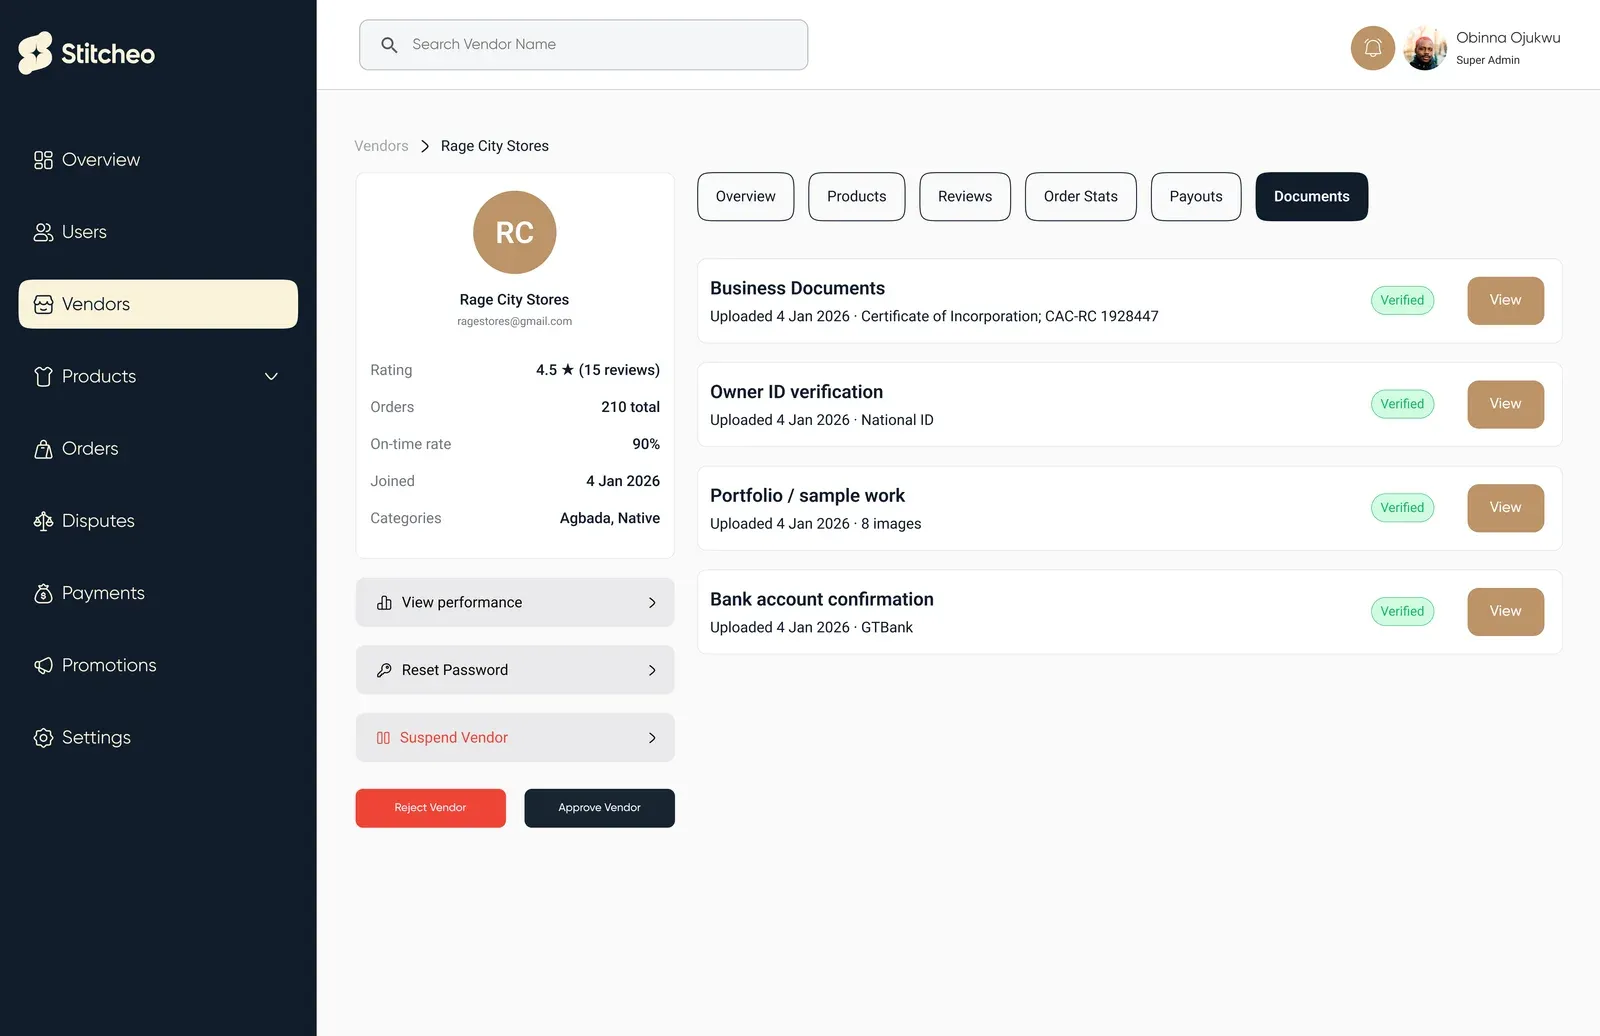Image resolution: width=1600 pixels, height=1036 pixels.
Task: Click the Users people icon in sidebar
Action: [43, 232]
